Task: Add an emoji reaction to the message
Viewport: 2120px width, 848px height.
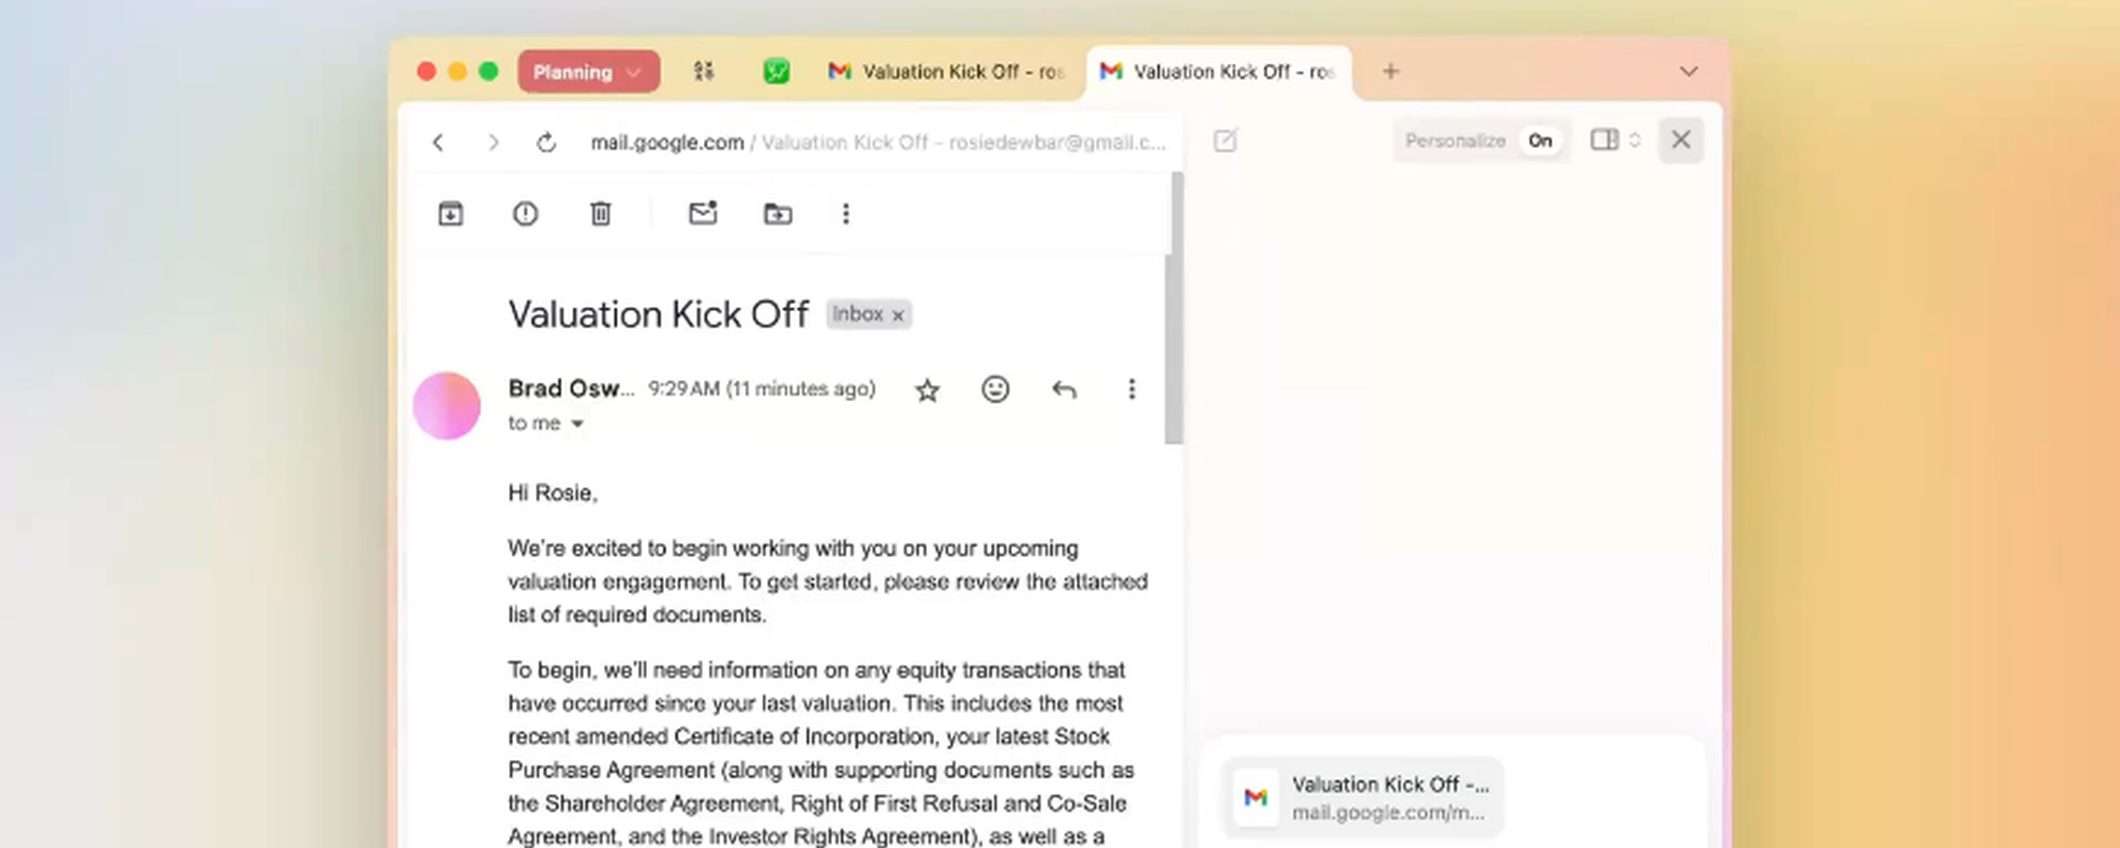Action: pos(995,389)
